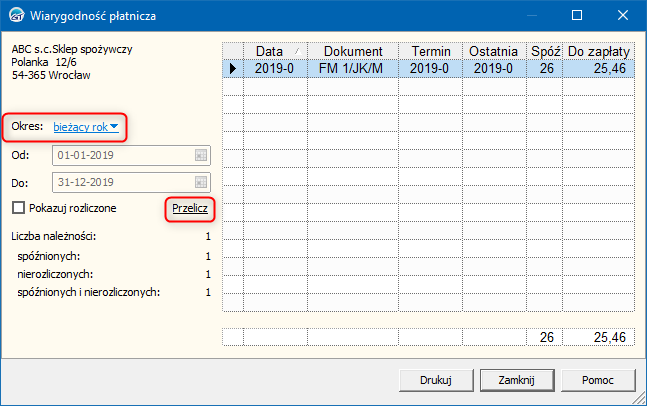The image size is (647, 406).
Task: Enable Pokazuj rozliczone checkbox
Action: pyautogui.click(x=18, y=208)
